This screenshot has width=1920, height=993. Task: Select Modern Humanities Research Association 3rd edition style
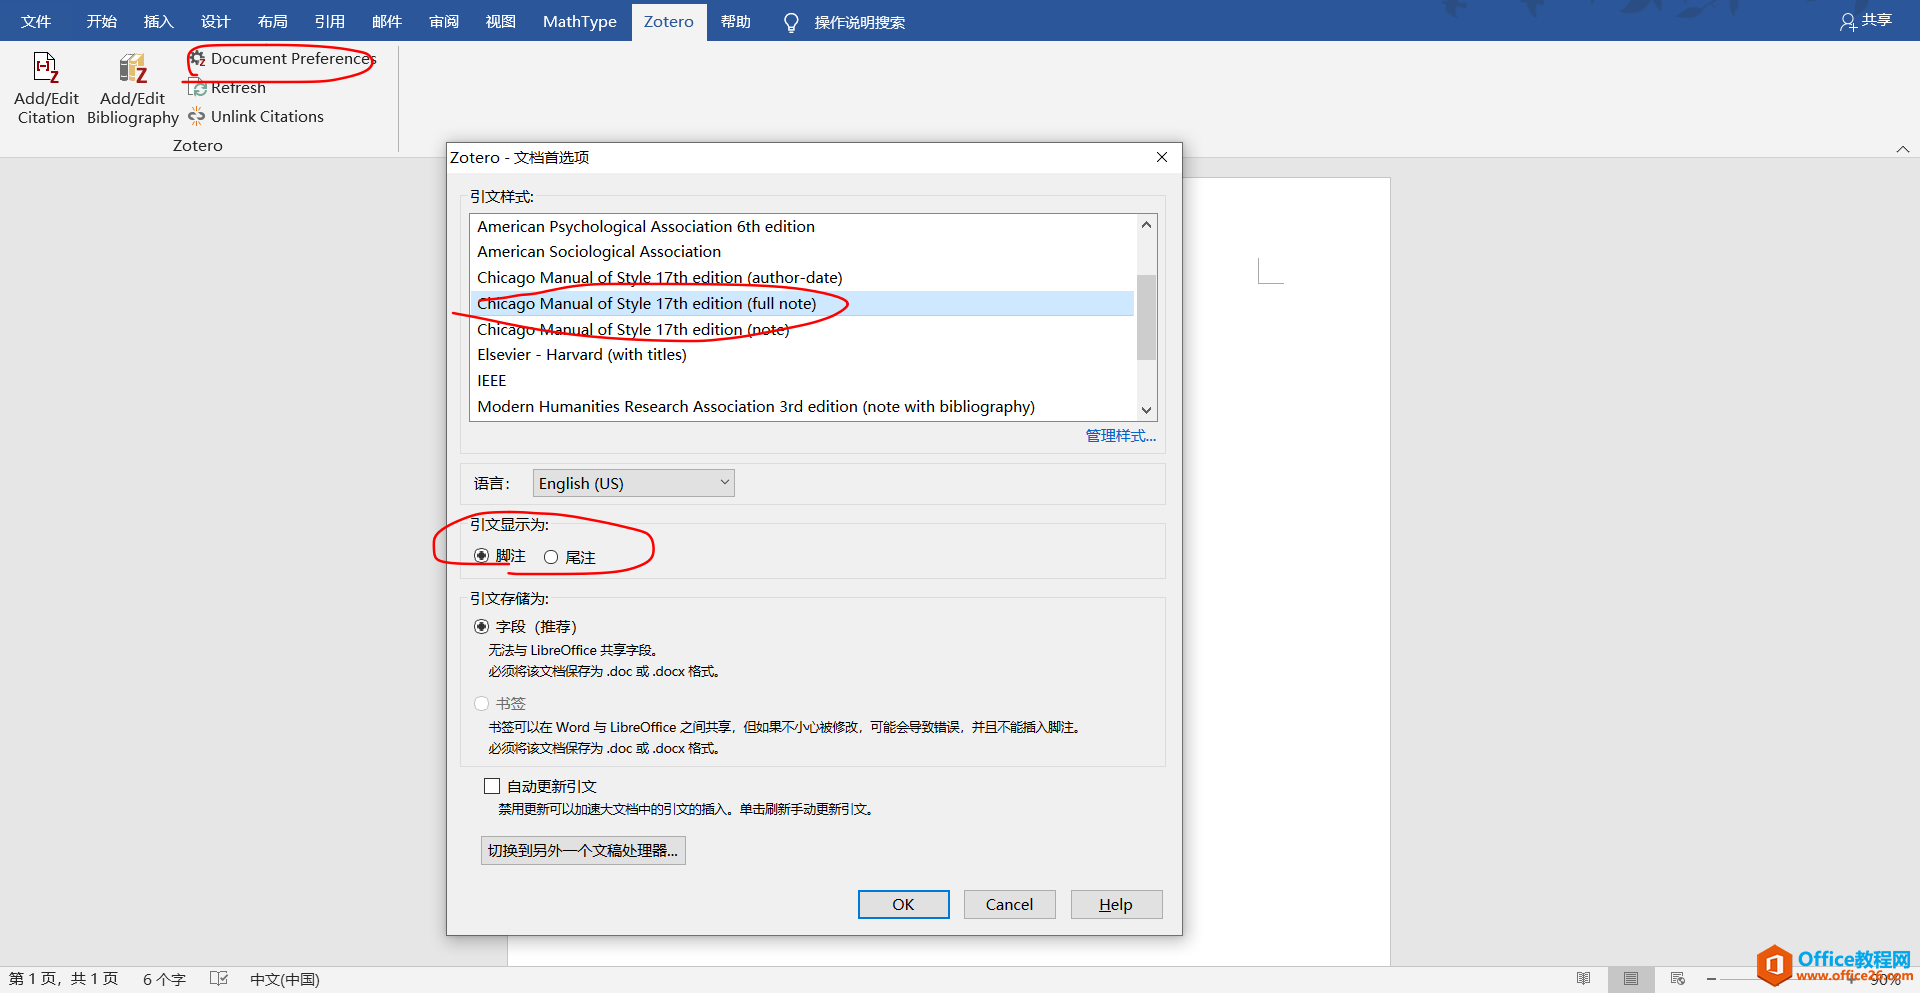[x=802, y=407]
